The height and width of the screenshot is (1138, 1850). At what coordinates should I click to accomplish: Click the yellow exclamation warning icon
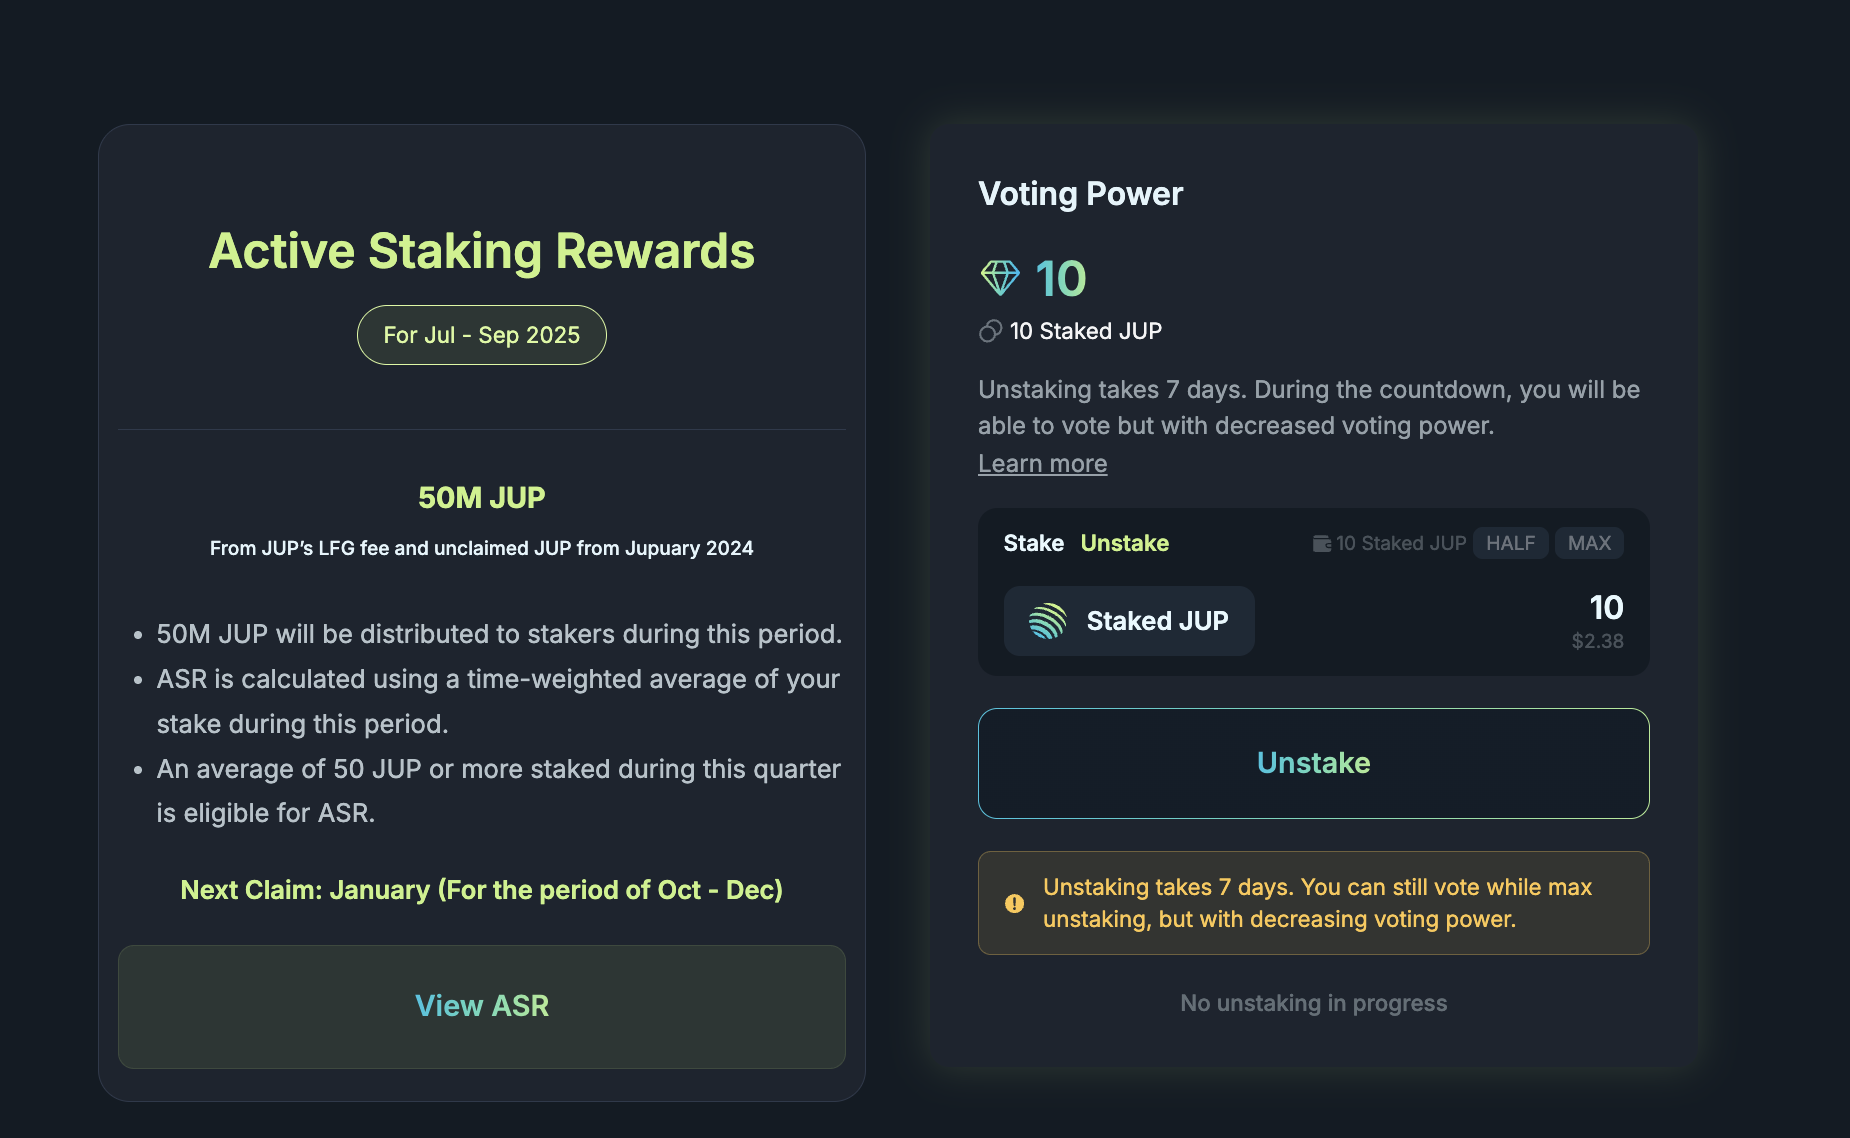[1014, 903]
